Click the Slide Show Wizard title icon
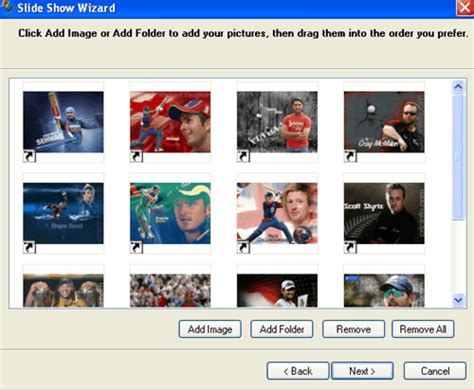Screen dimensions: 474x390 tap(6, 7)
